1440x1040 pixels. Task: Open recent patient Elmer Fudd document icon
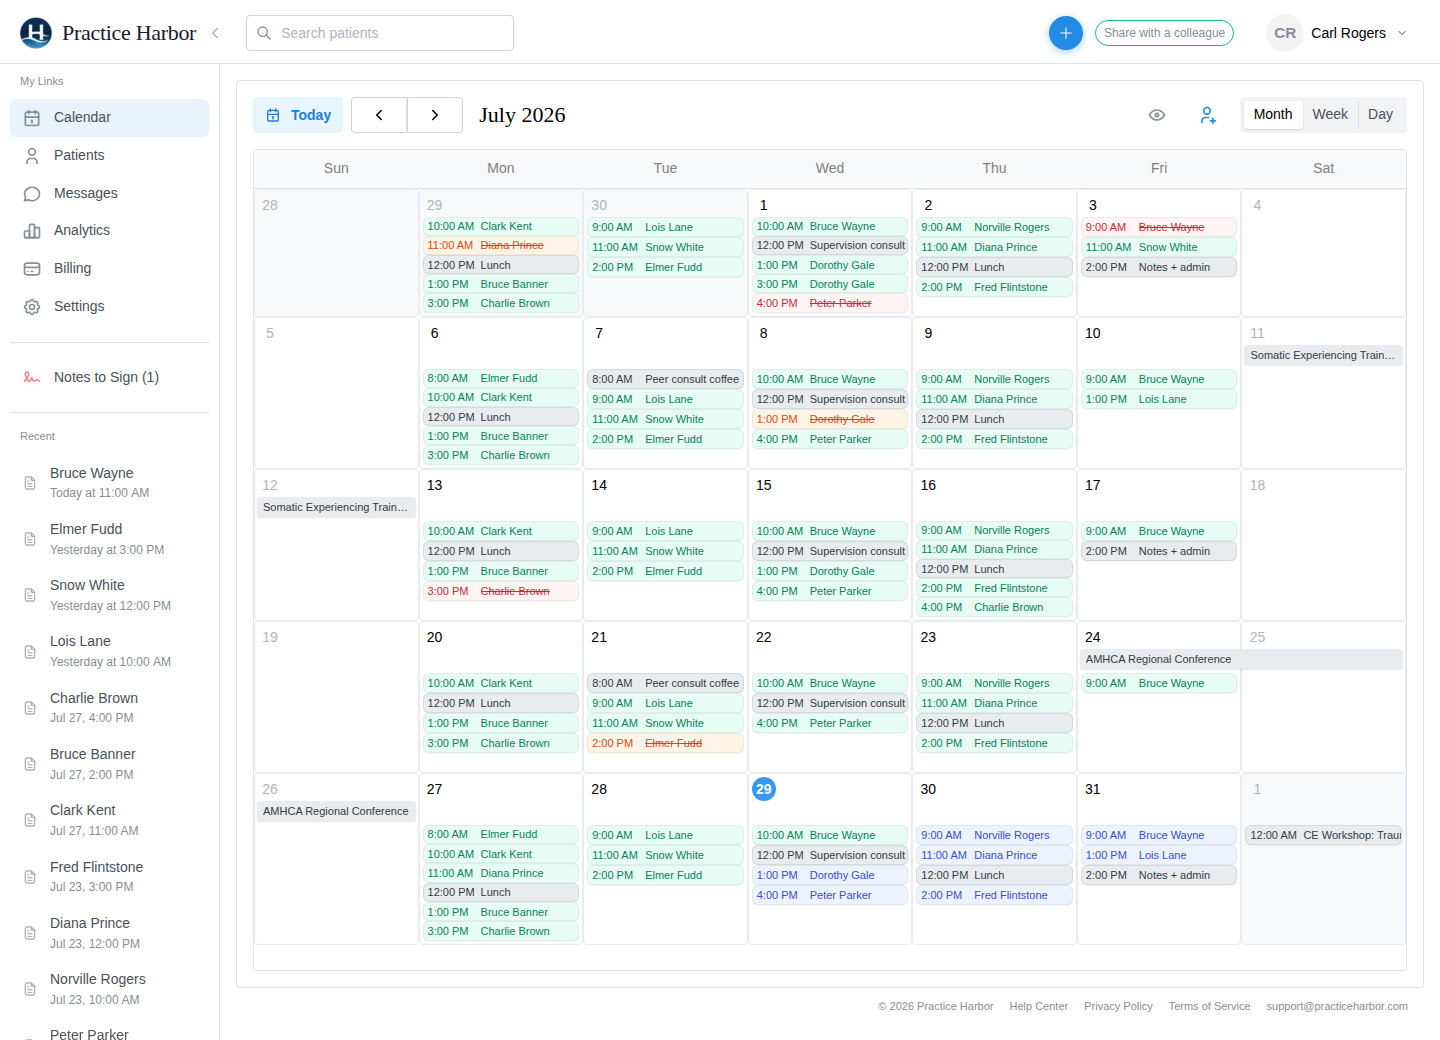(30, 539)
